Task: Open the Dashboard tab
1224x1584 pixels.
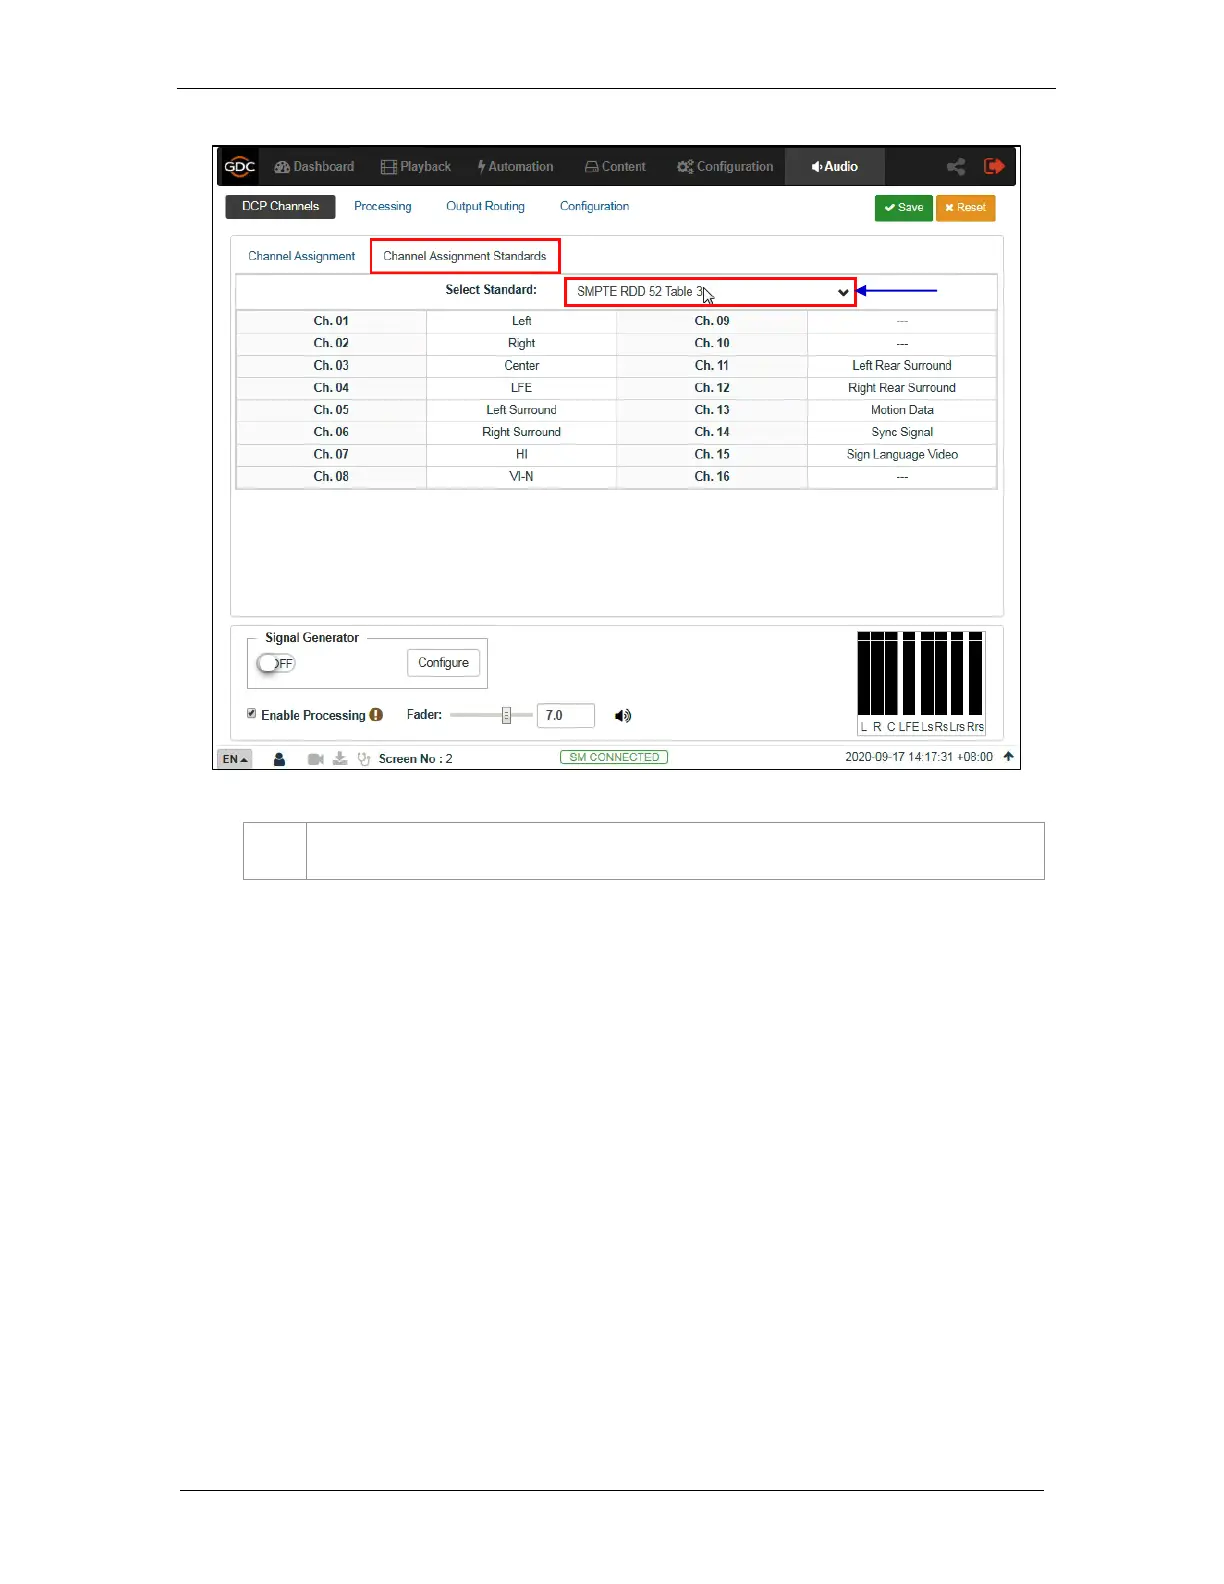Action: [314, 167]
